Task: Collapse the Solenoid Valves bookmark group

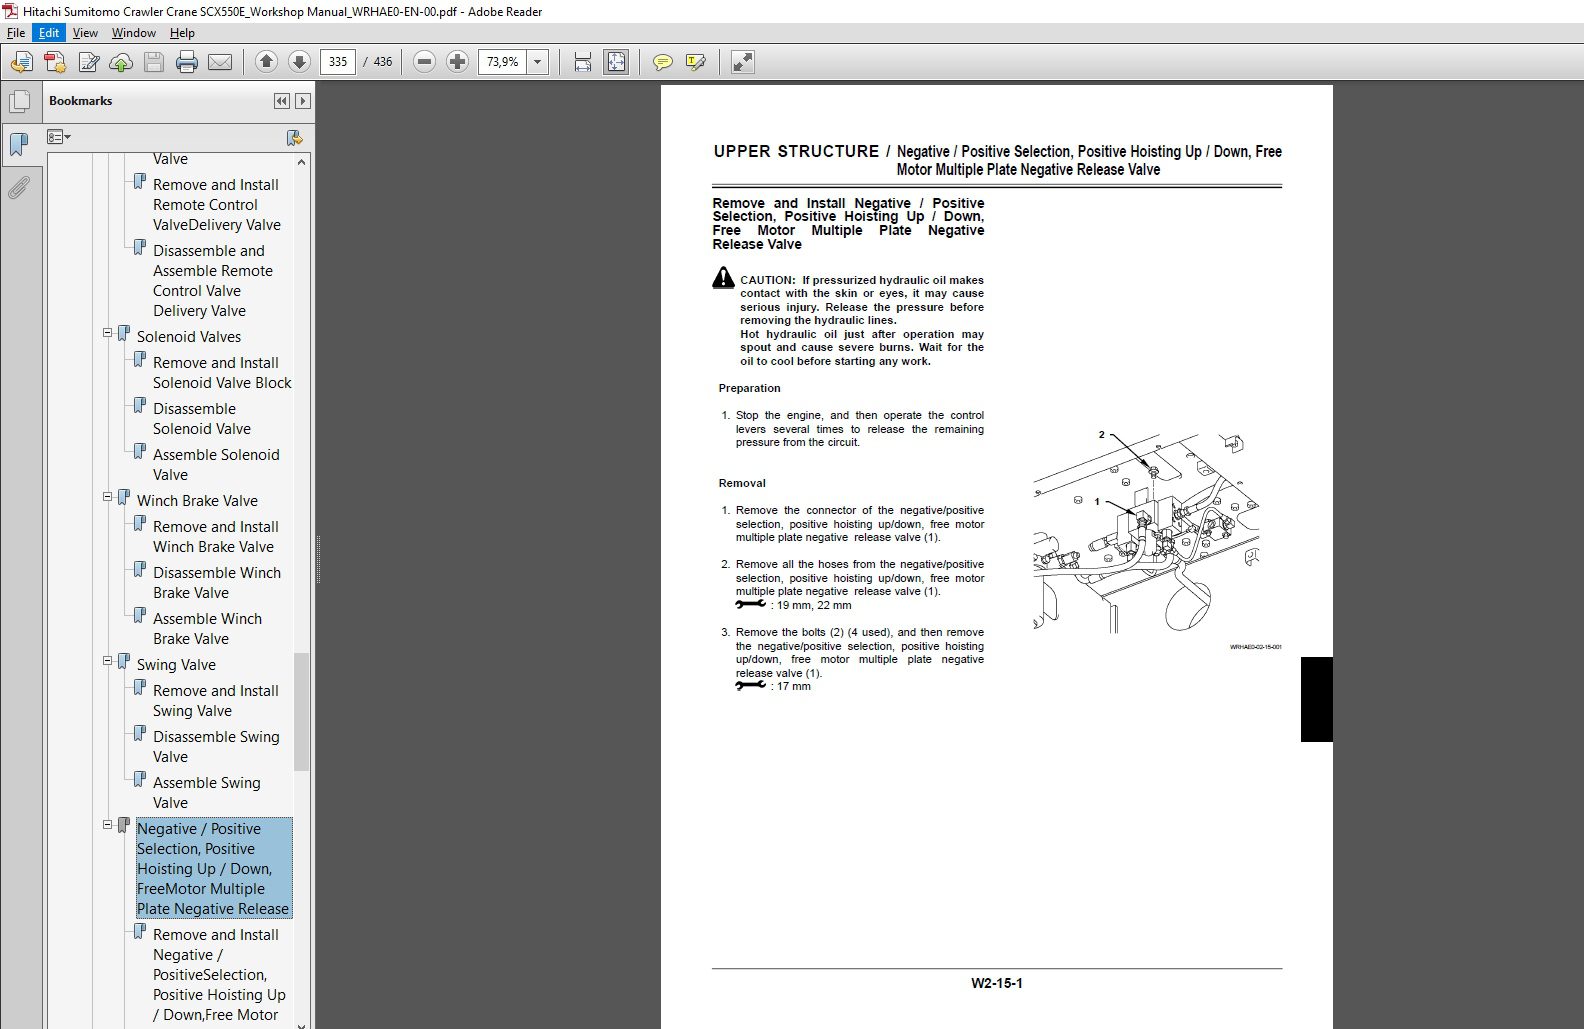Action: [x=107, y=334]
